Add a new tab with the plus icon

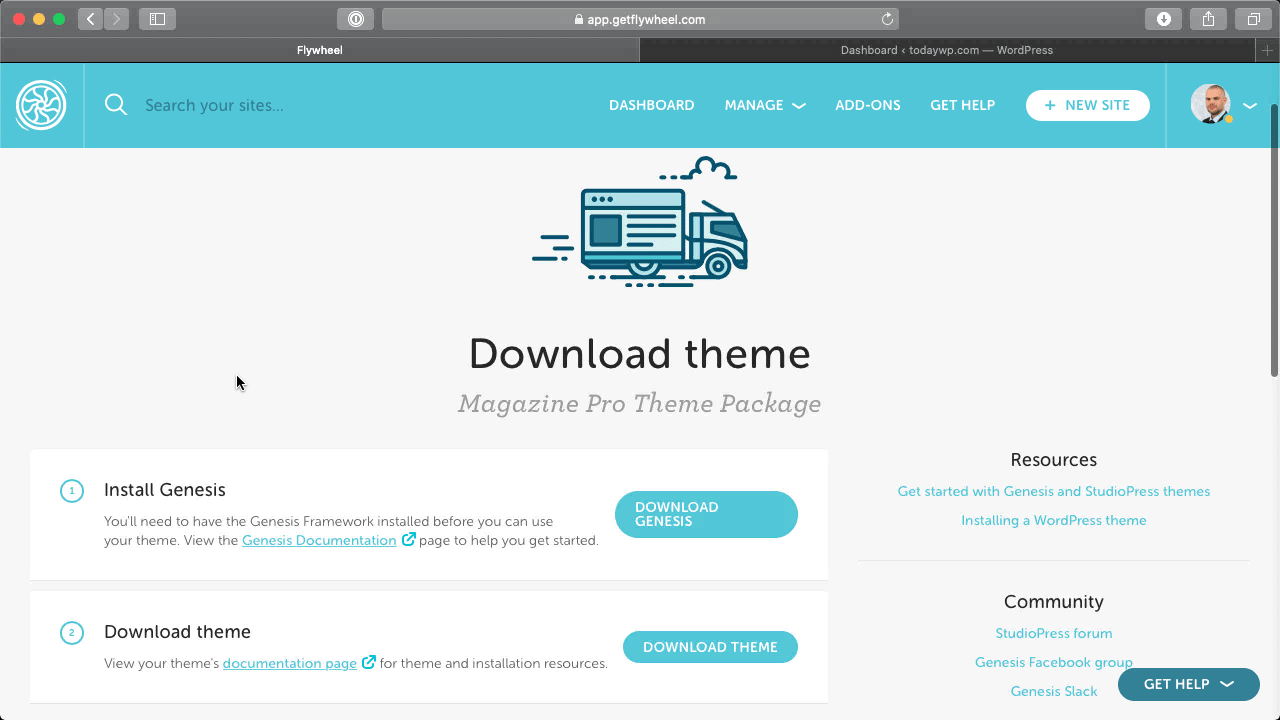click(1268, 50)
